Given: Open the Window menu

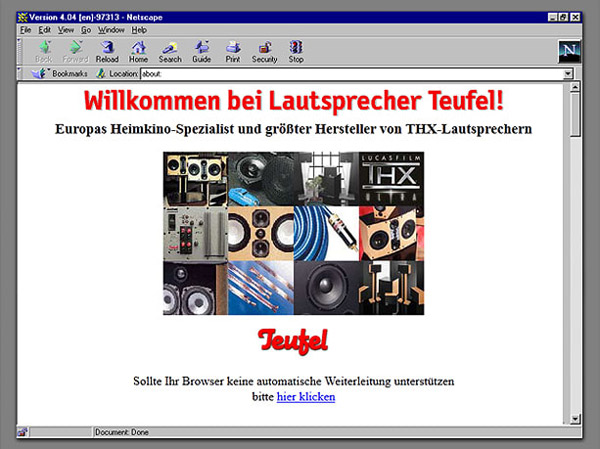Looking at the screenshot, I should (x=111, y=30).
